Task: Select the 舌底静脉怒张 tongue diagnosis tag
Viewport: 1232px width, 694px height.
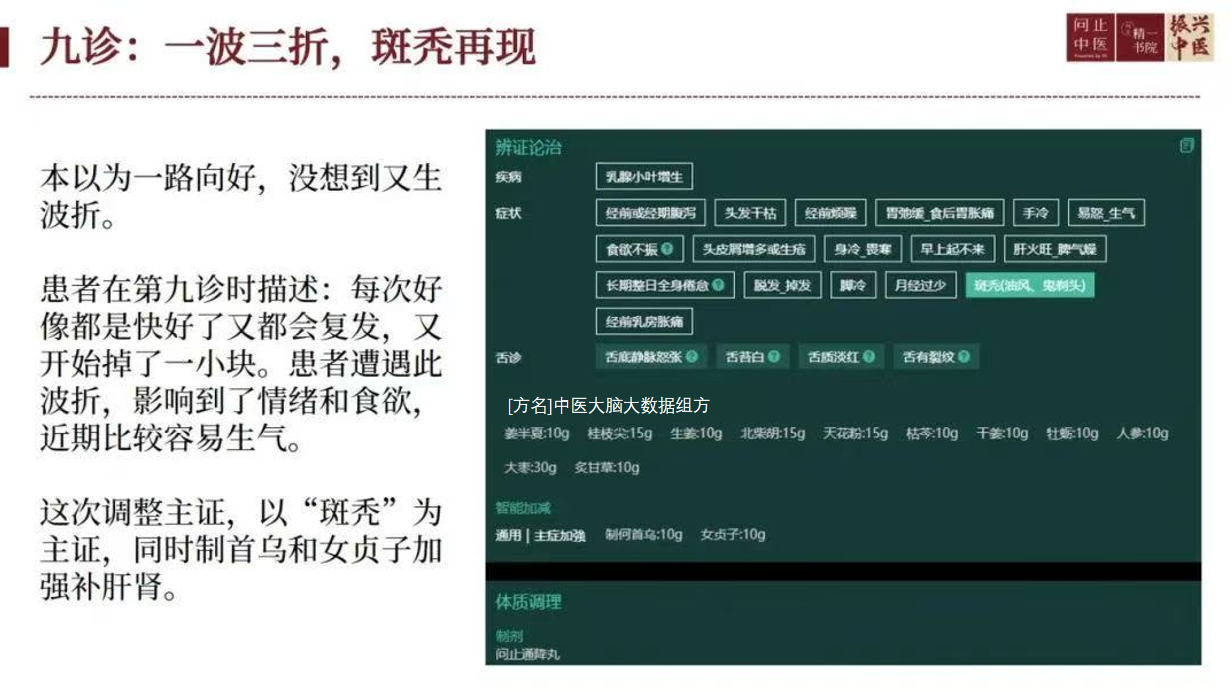Action: (651, 356)
